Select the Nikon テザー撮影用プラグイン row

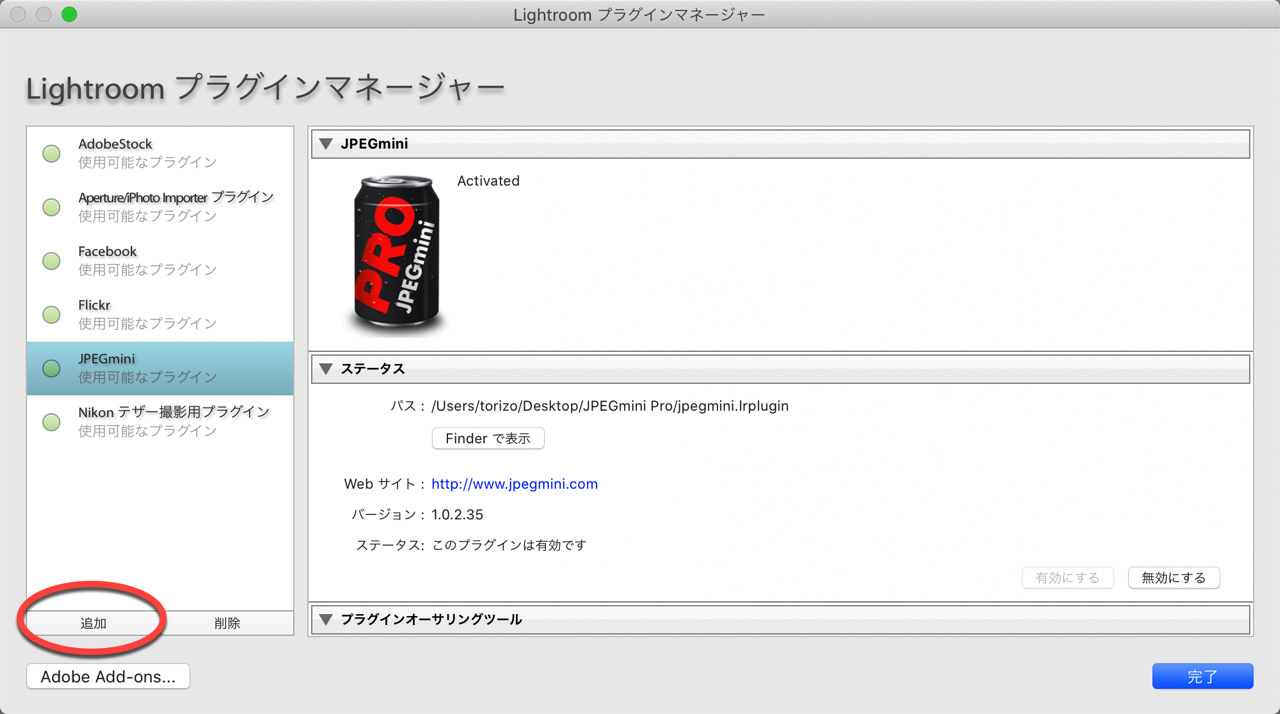160,422
